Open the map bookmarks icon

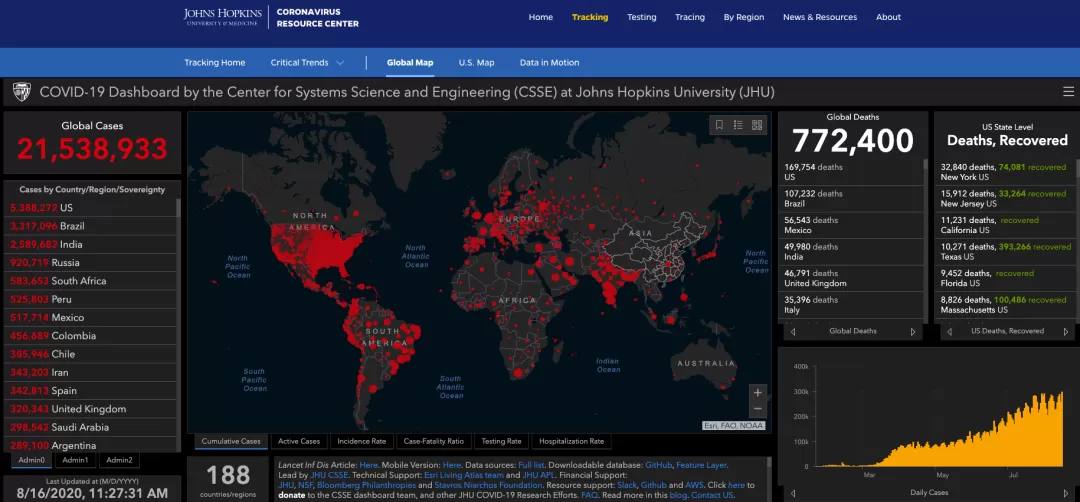[719, 125]
